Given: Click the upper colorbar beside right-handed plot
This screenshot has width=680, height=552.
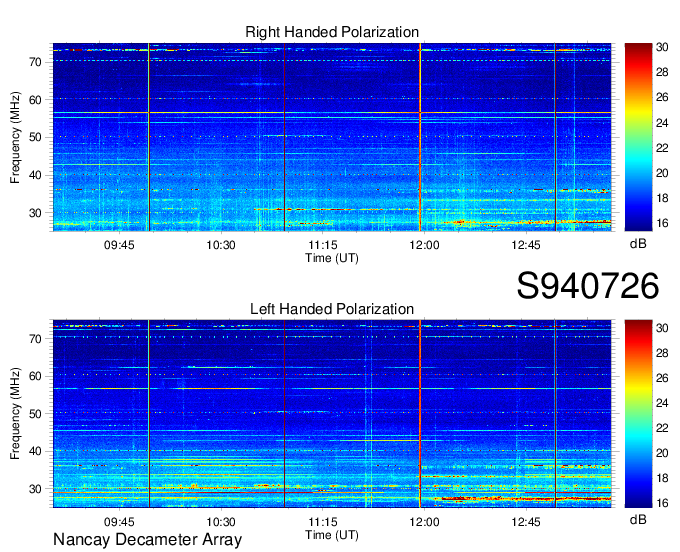Looking at the screenshot, I should point(638,137).
